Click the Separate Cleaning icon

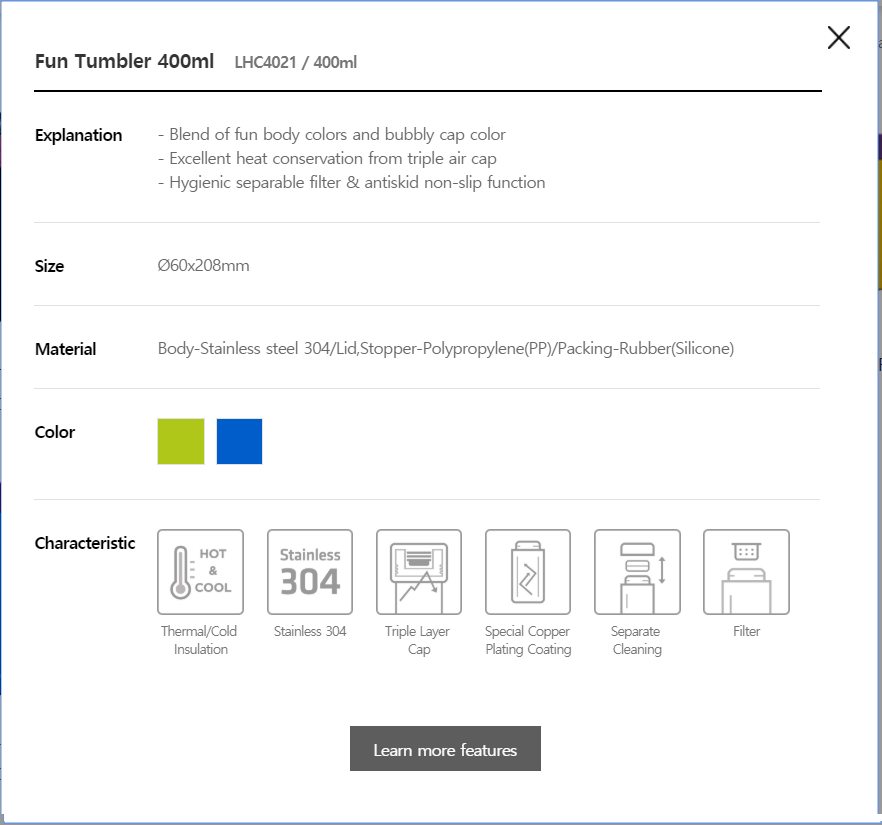coord(637,572)
